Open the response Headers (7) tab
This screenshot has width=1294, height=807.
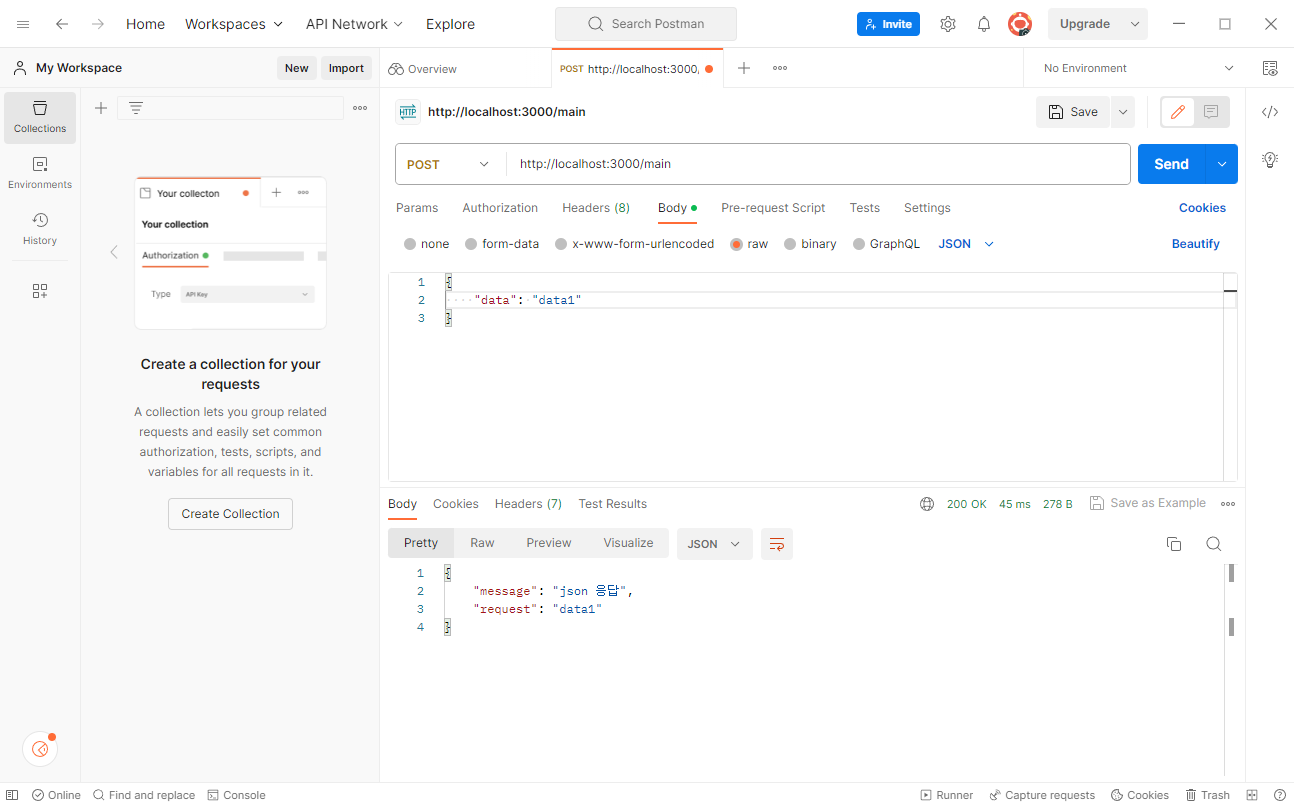528,504
